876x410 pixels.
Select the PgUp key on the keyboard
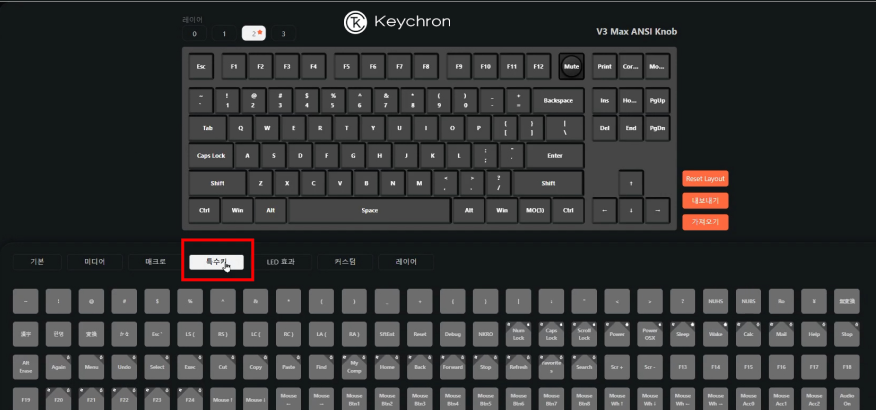coord(658,101)
